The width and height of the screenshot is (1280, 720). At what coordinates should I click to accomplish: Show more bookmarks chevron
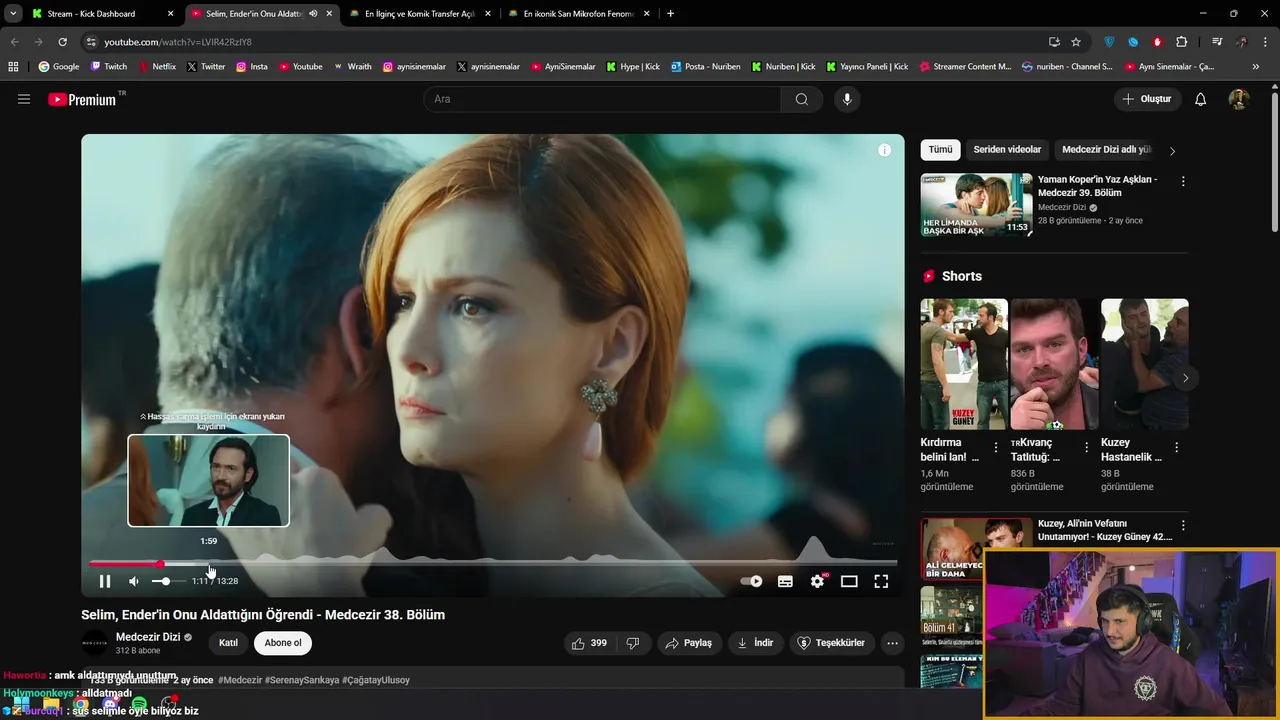pyautogui.click(x=1256, y=67)
